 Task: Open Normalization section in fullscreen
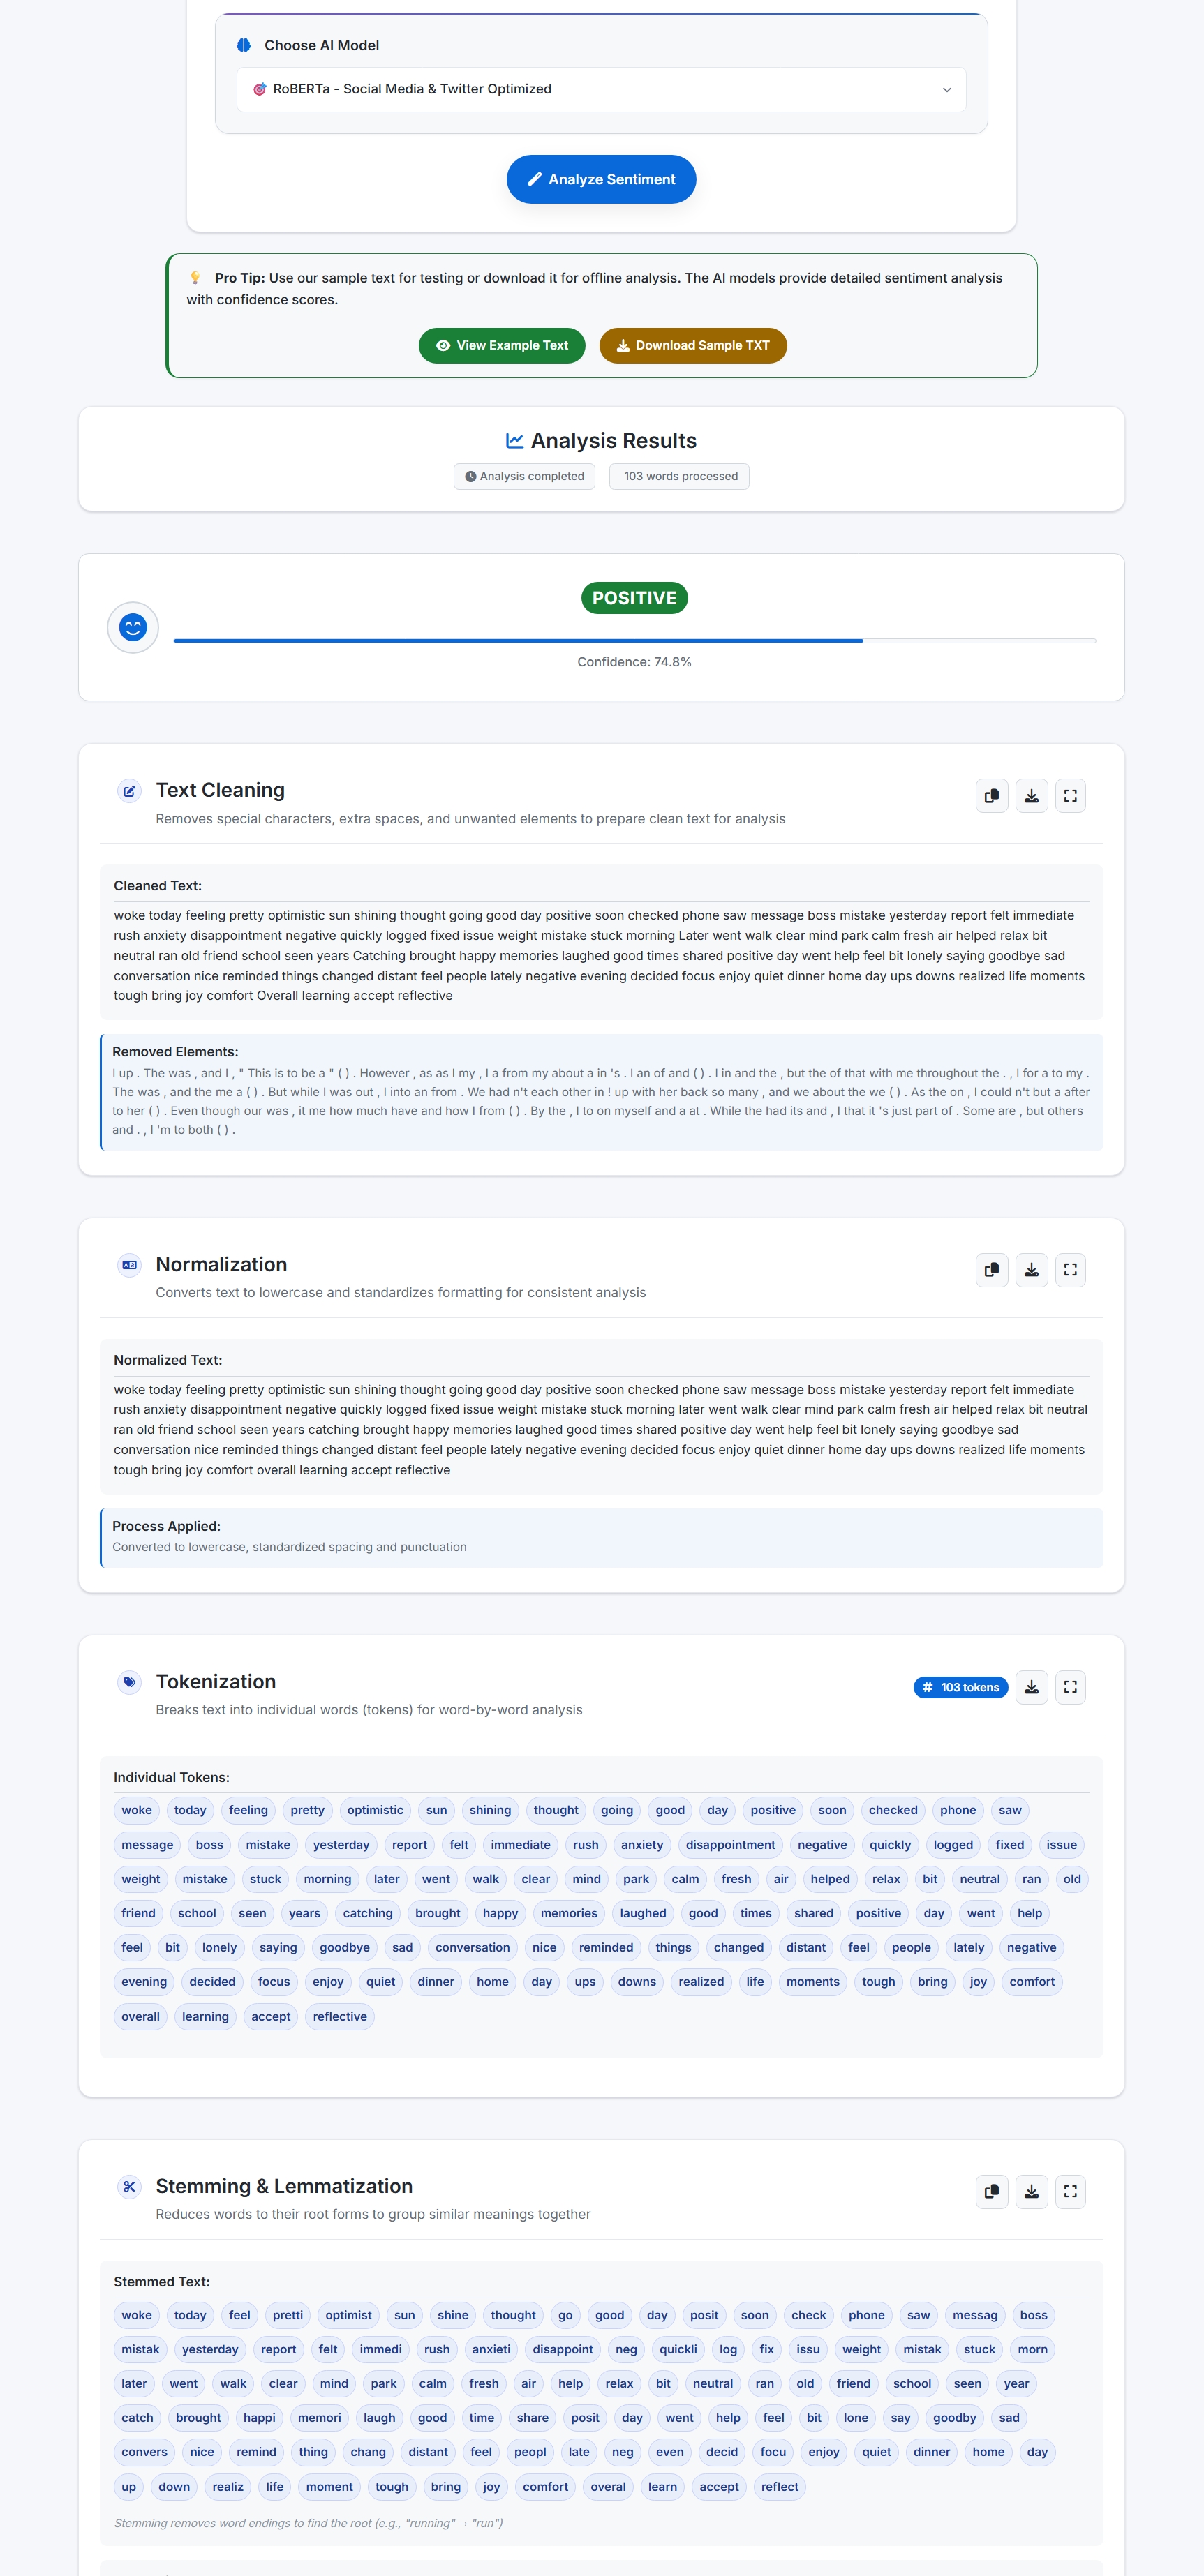(x=1070, y=1270)
